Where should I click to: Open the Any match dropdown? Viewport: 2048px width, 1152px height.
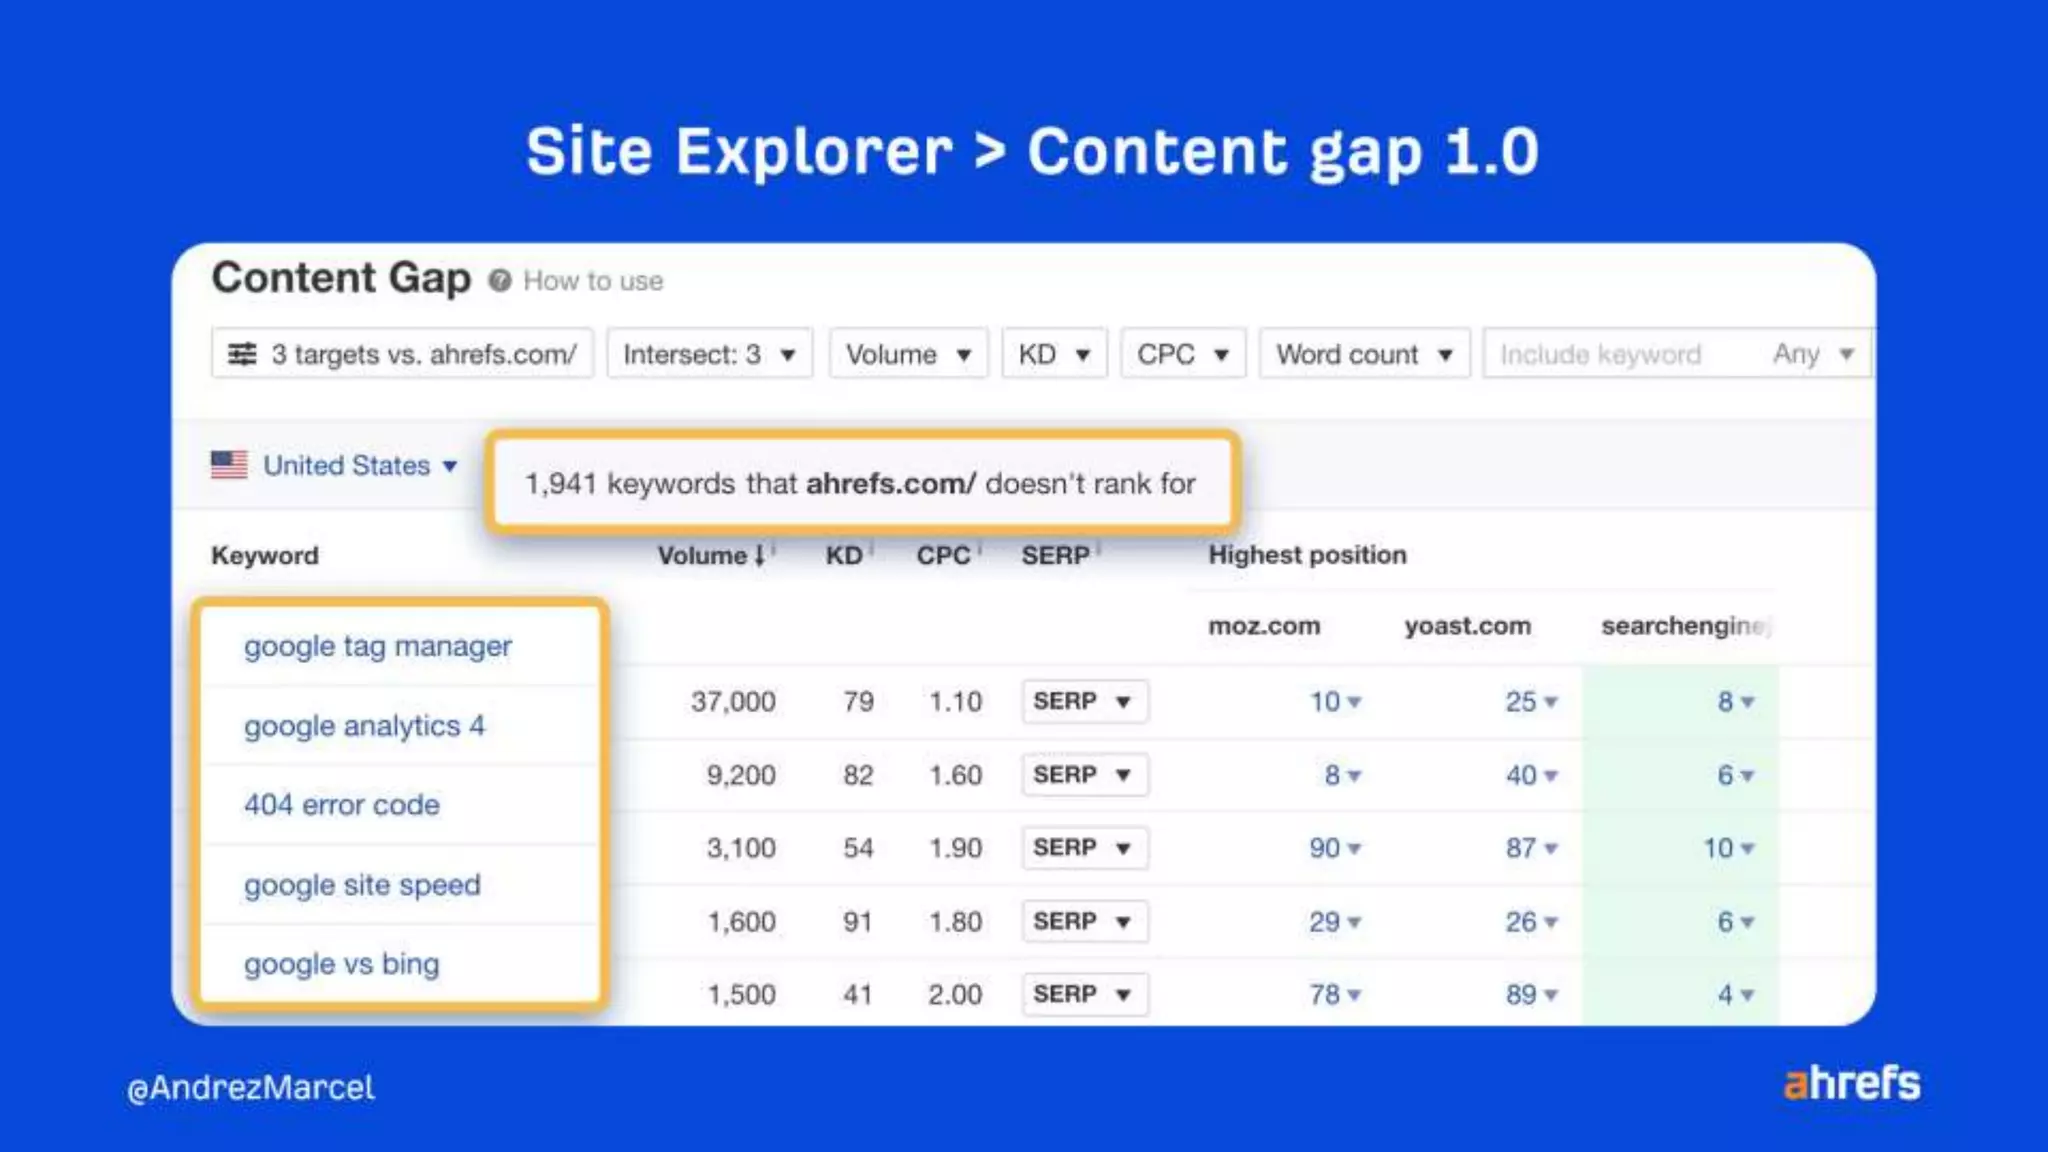1814,354
